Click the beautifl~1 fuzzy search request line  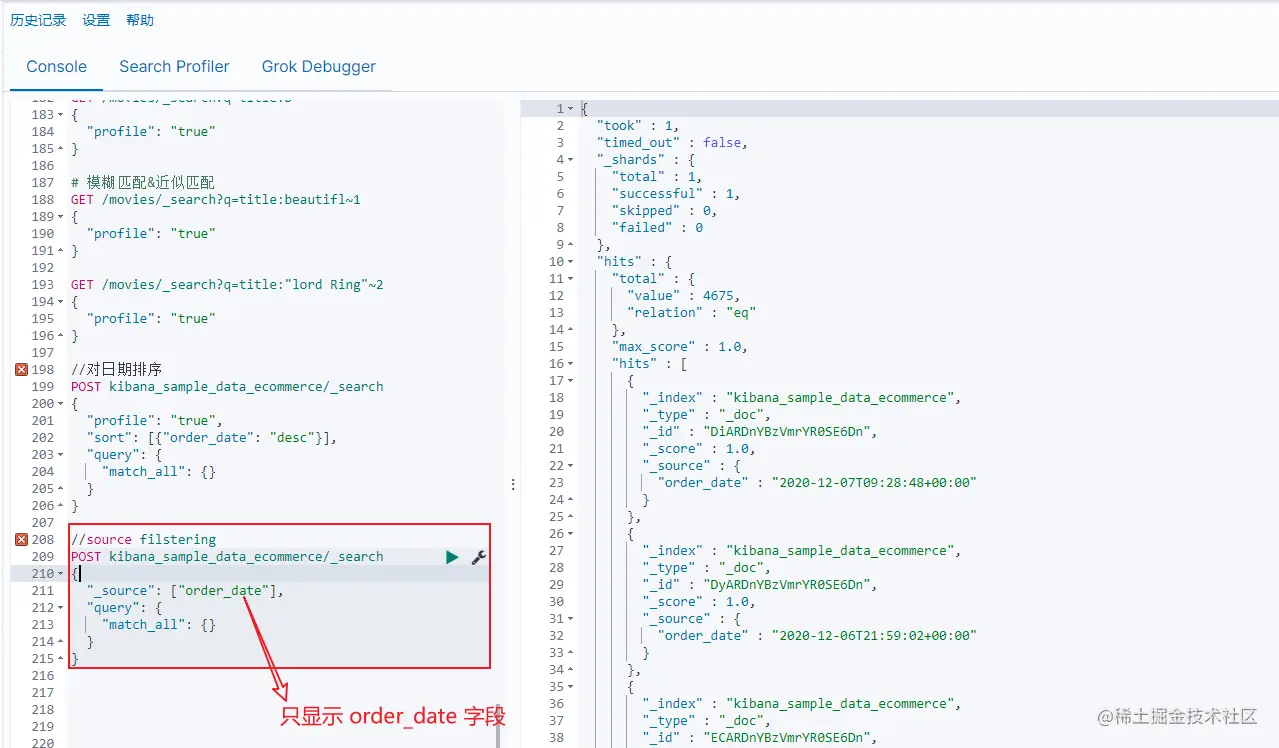pyautogui.click(x=216, y=200)
